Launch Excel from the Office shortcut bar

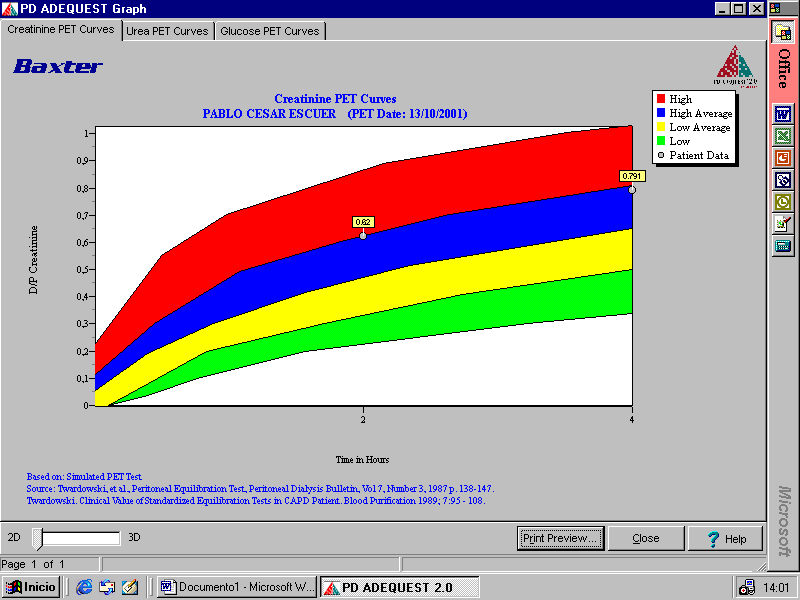click(x=783, y=135)
